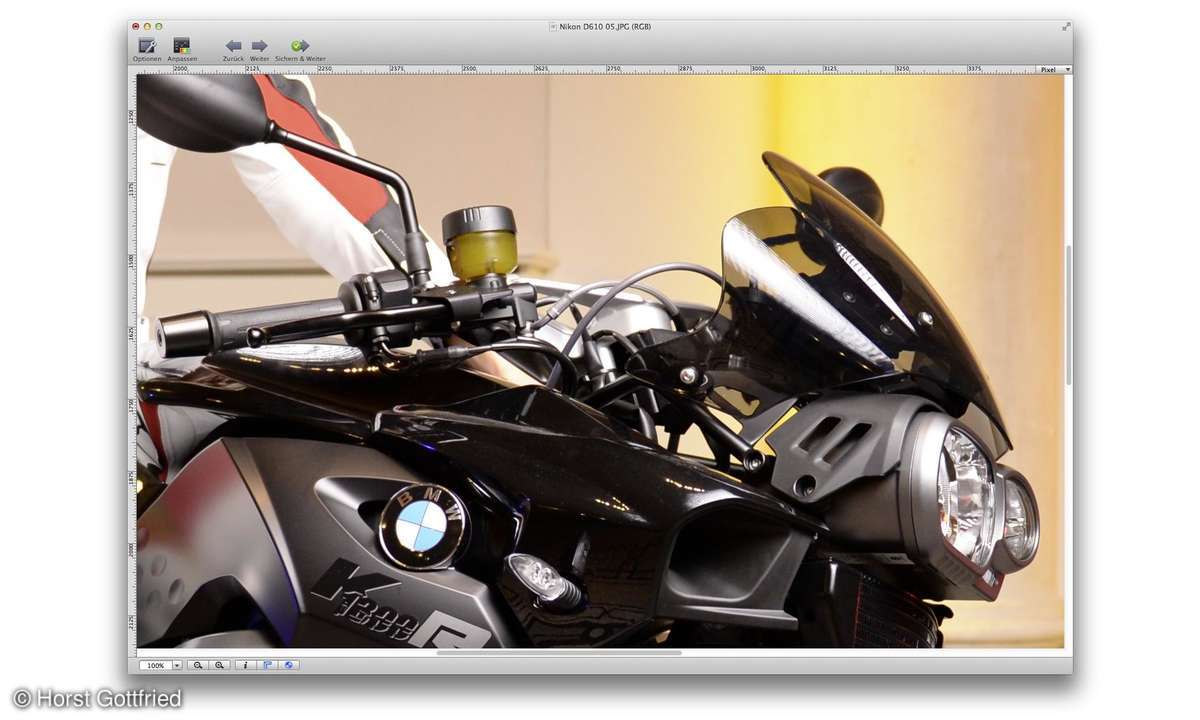Click the Sichern & Weiter label
Image resolution: width=1200 pixels, height=720 pixels.
coord(300,59)
